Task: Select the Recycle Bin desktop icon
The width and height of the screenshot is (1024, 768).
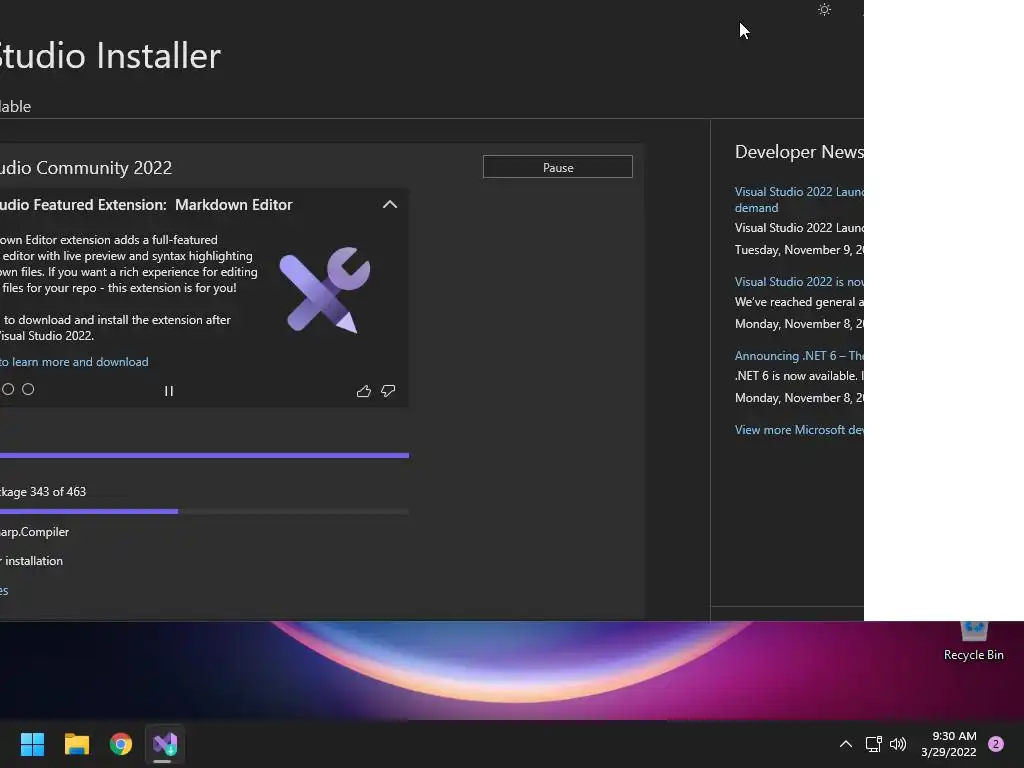Action: [974, 642]
